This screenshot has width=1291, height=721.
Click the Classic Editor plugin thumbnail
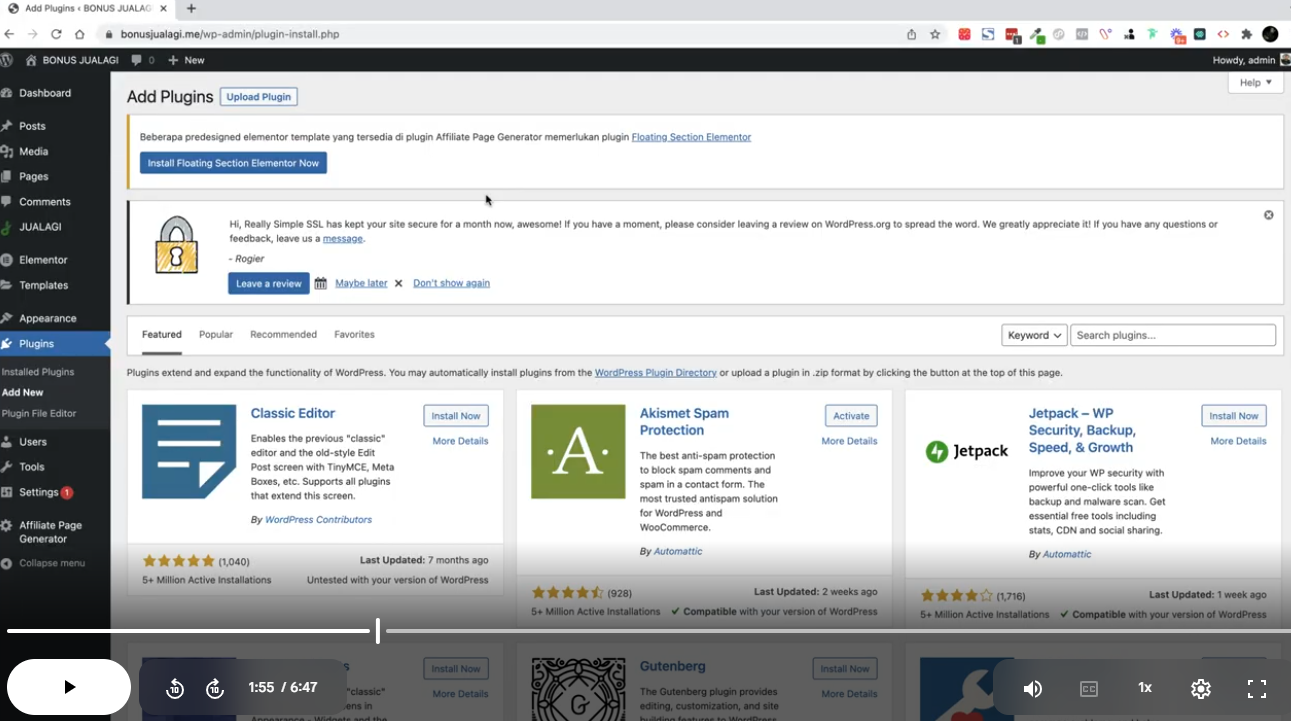pyautogui.click(x=189, y=452)
